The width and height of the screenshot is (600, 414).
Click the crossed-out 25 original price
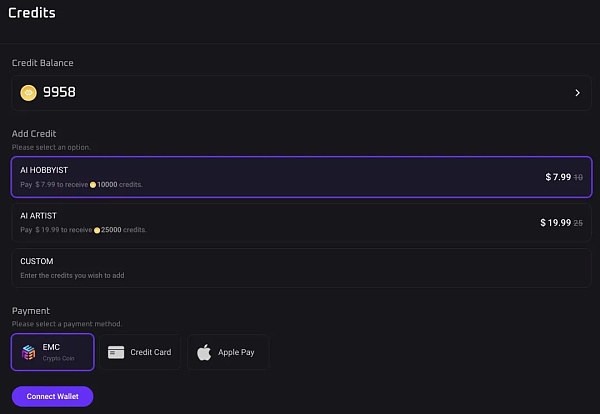[x=578, y=222]
